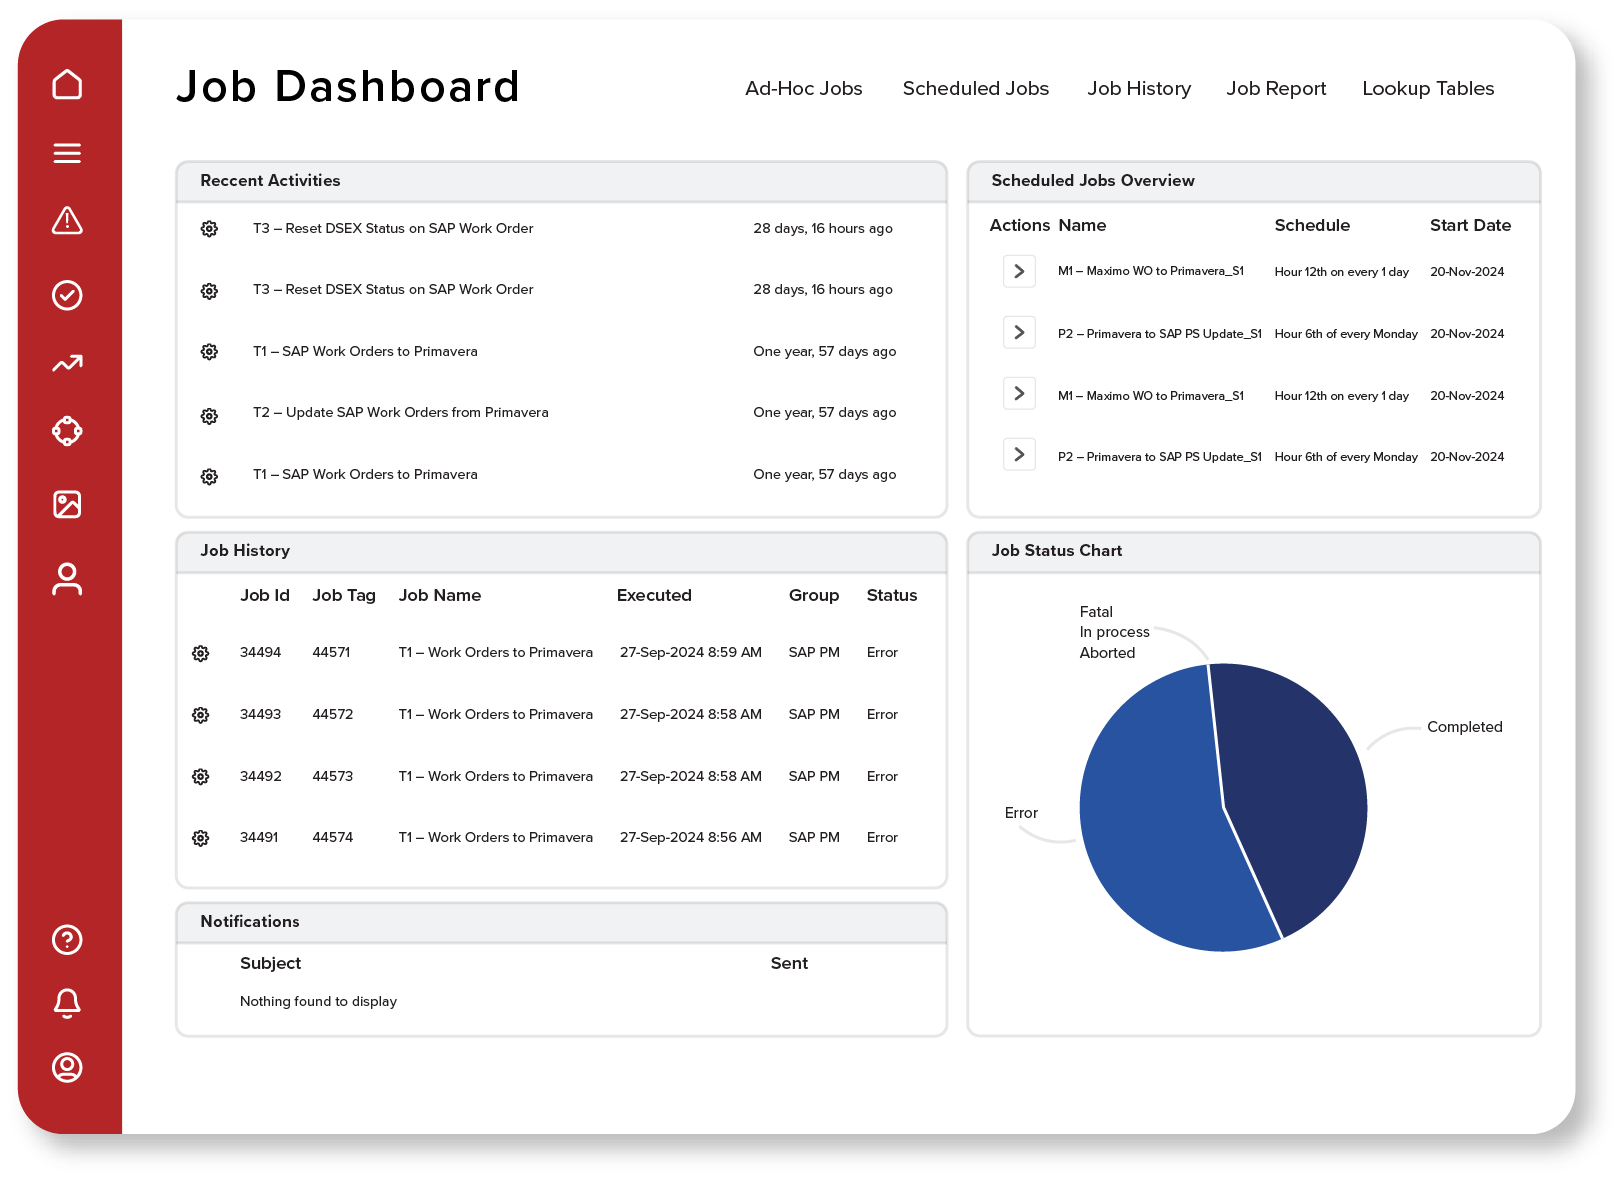Open the Job History tab

pos(1139,89)
